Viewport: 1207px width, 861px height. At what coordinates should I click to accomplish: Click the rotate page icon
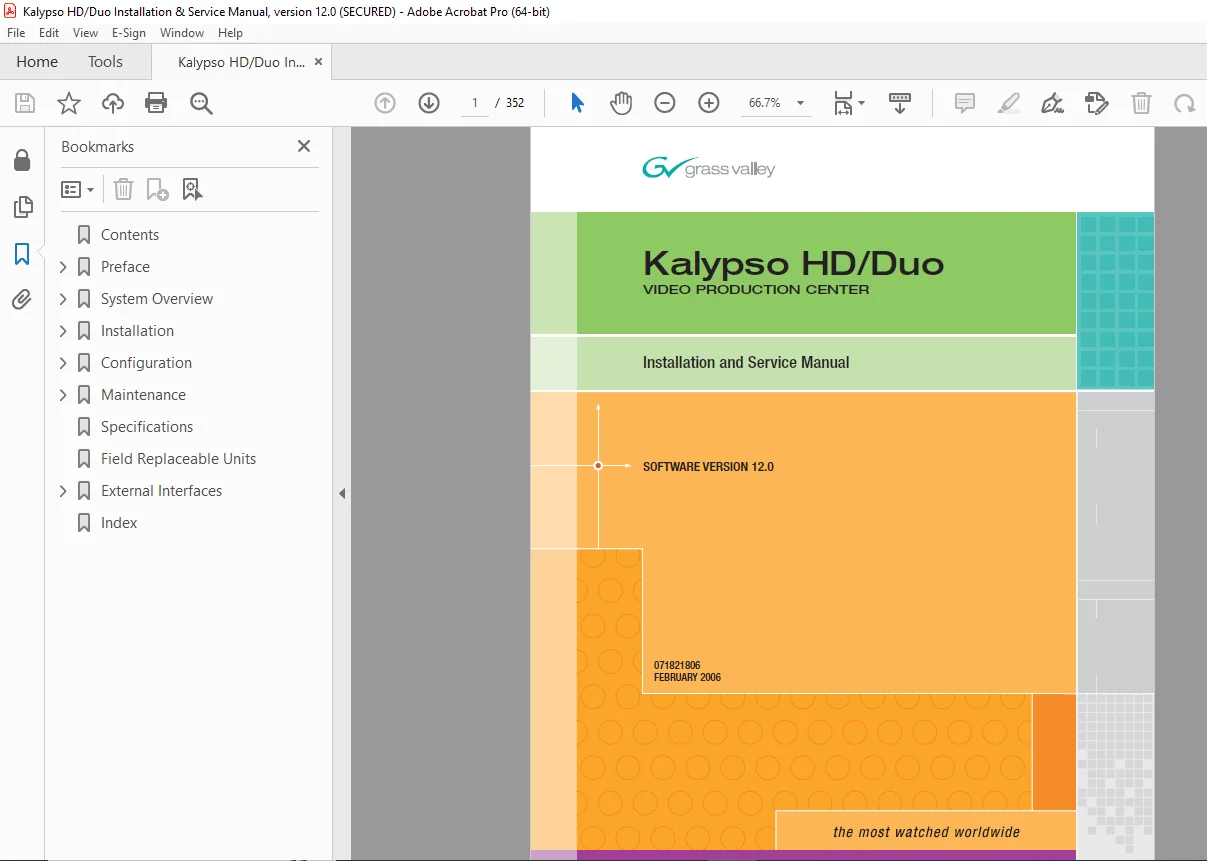pos(1185,103)
